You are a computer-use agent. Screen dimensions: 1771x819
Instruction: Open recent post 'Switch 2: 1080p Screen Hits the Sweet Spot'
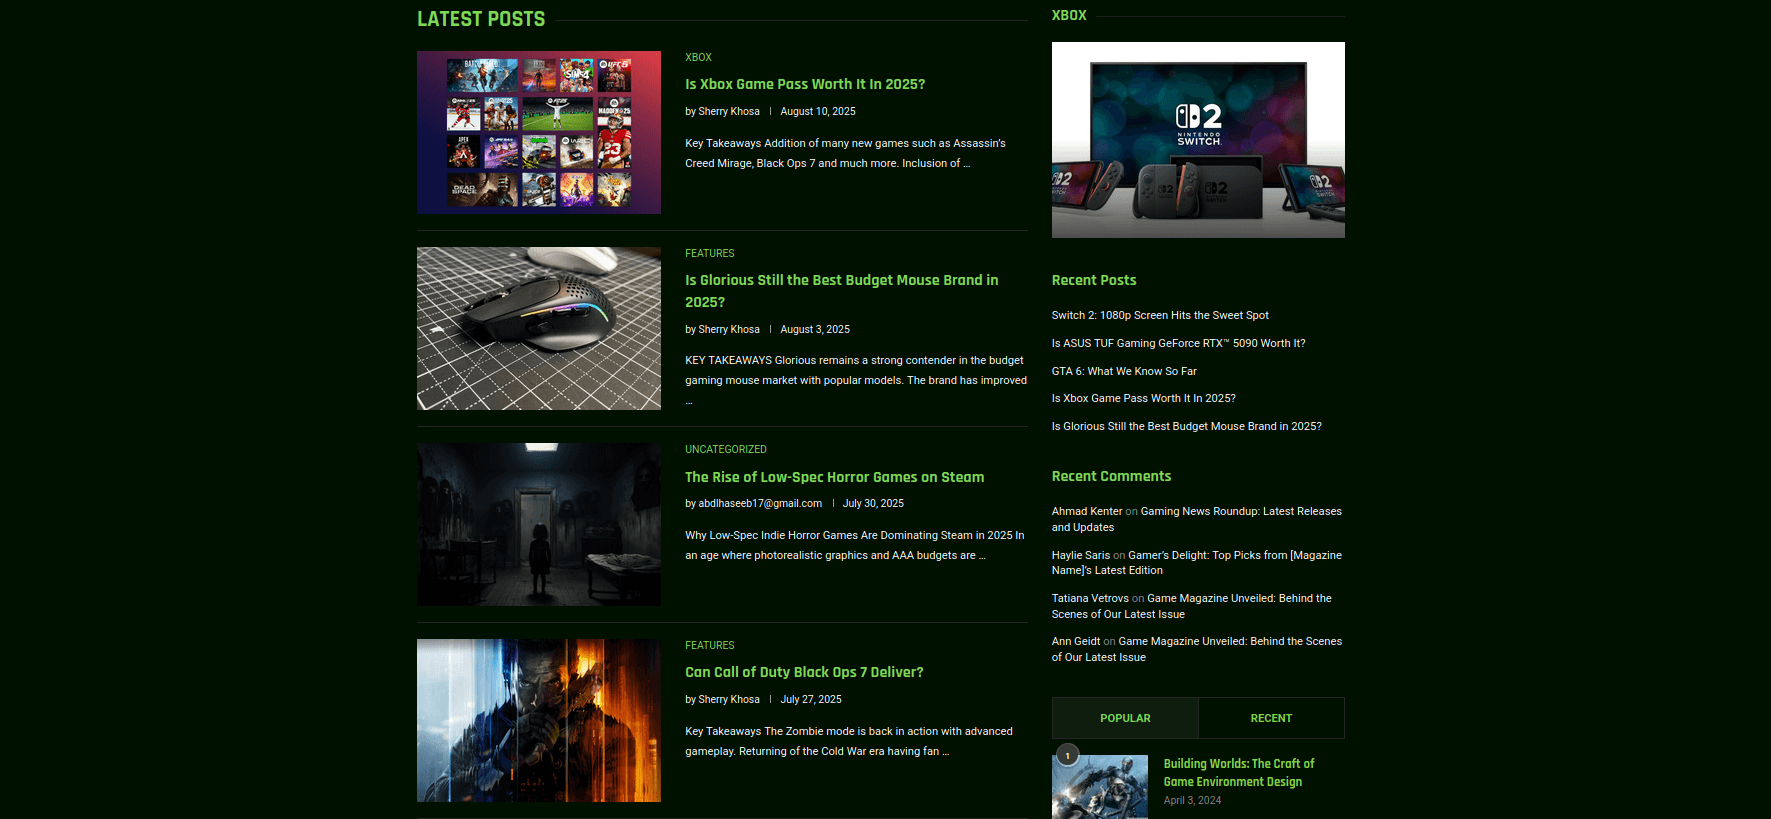point(1160,315)
